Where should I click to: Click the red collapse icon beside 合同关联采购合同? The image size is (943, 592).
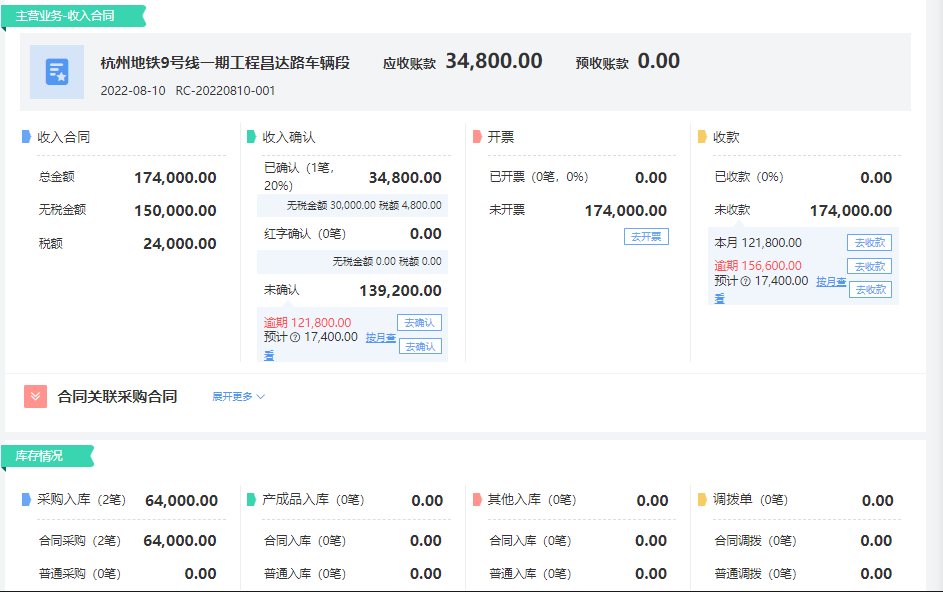pos(35,396)
